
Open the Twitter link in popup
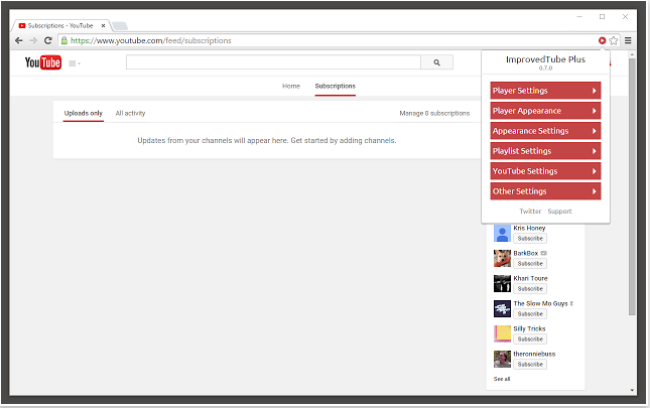coord(530,211)
